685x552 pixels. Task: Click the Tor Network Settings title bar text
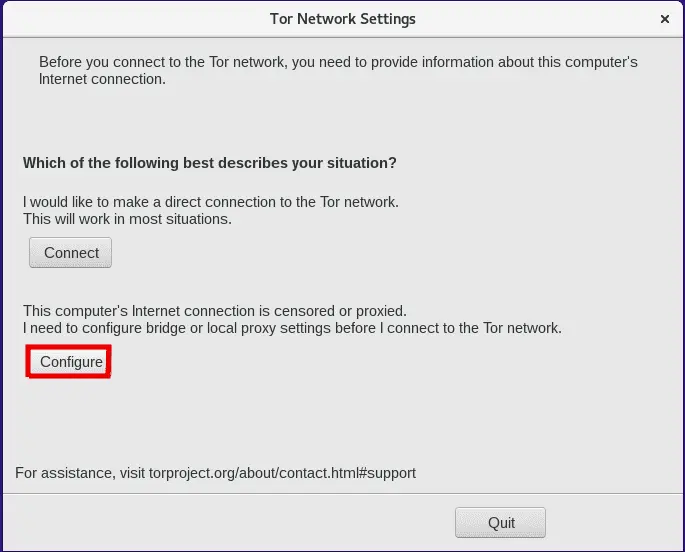pyautogui.click(x=342, y=19)
